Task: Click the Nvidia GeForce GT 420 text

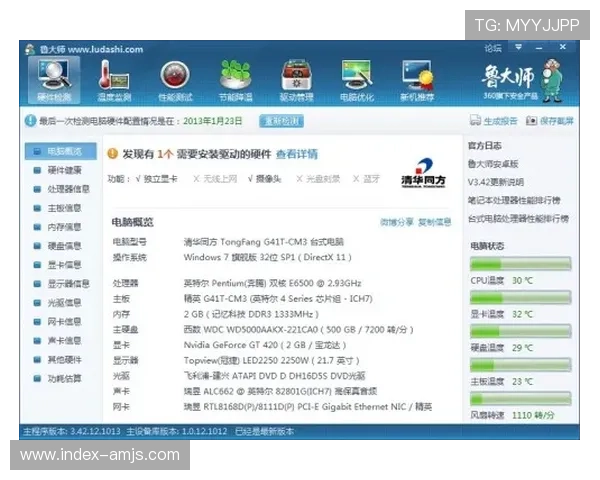Action: pyautogui.click(x=265, y=345)
